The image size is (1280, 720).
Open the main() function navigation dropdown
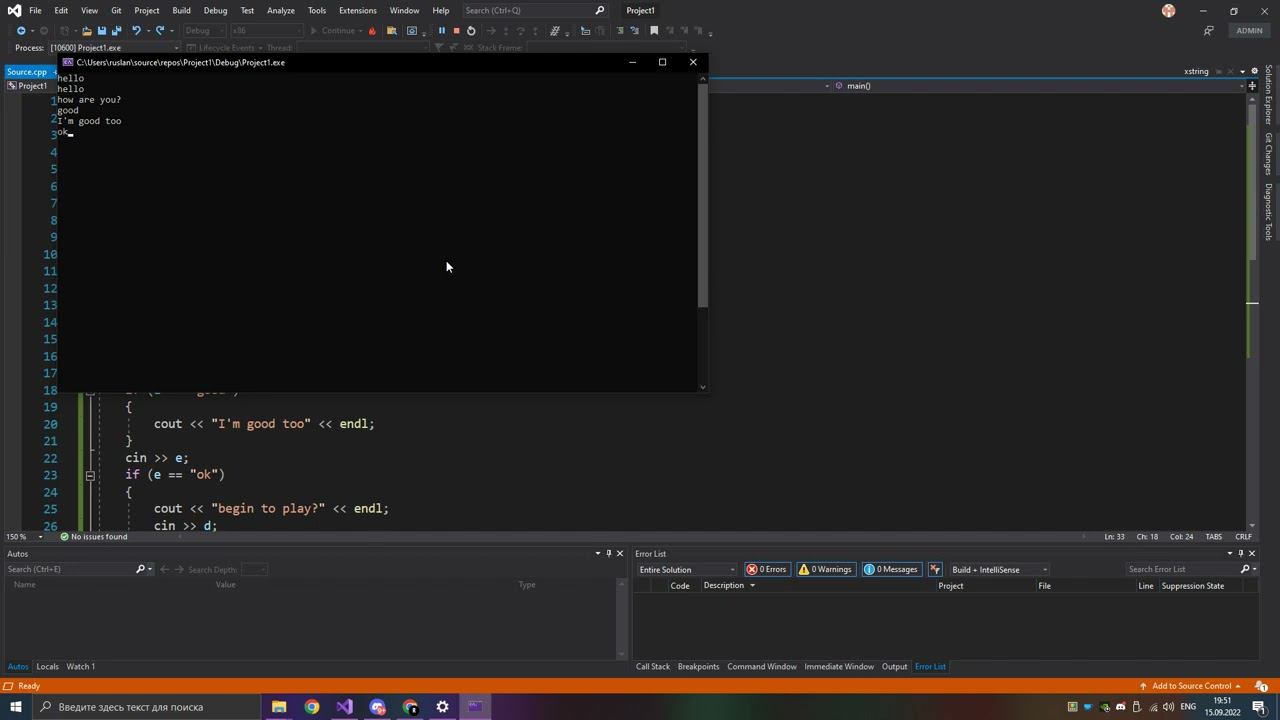(1040, 86)
